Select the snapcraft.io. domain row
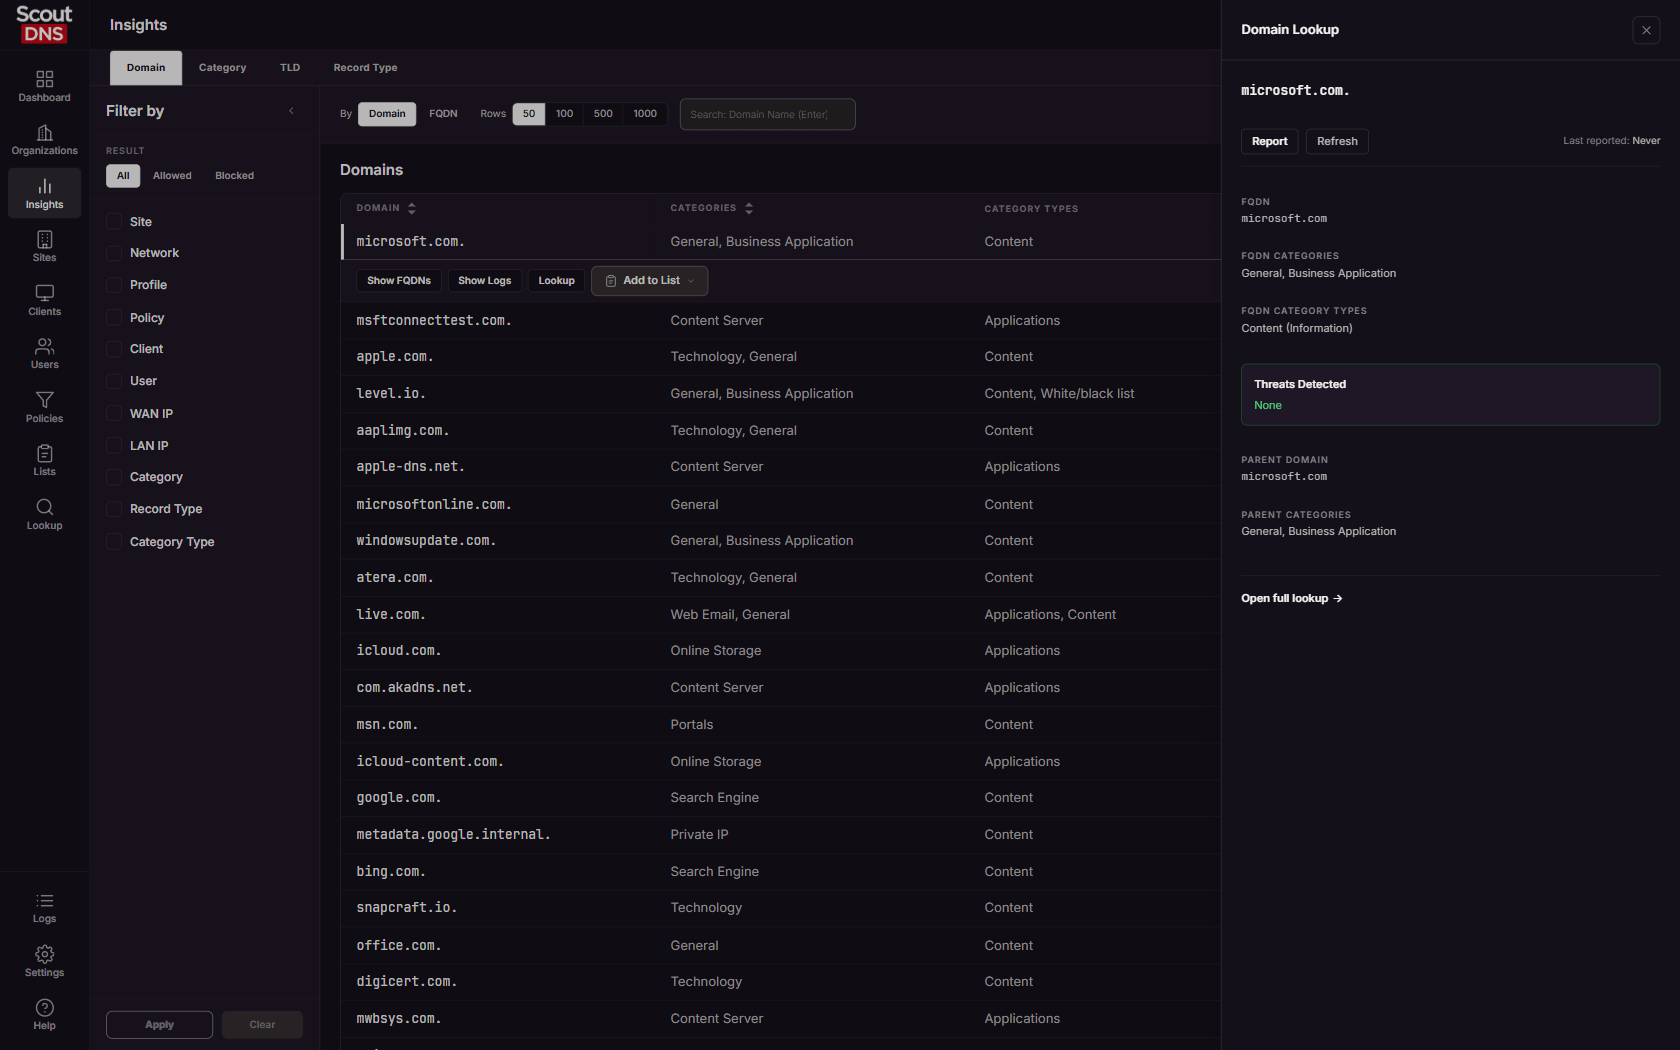 coord(780,908)
